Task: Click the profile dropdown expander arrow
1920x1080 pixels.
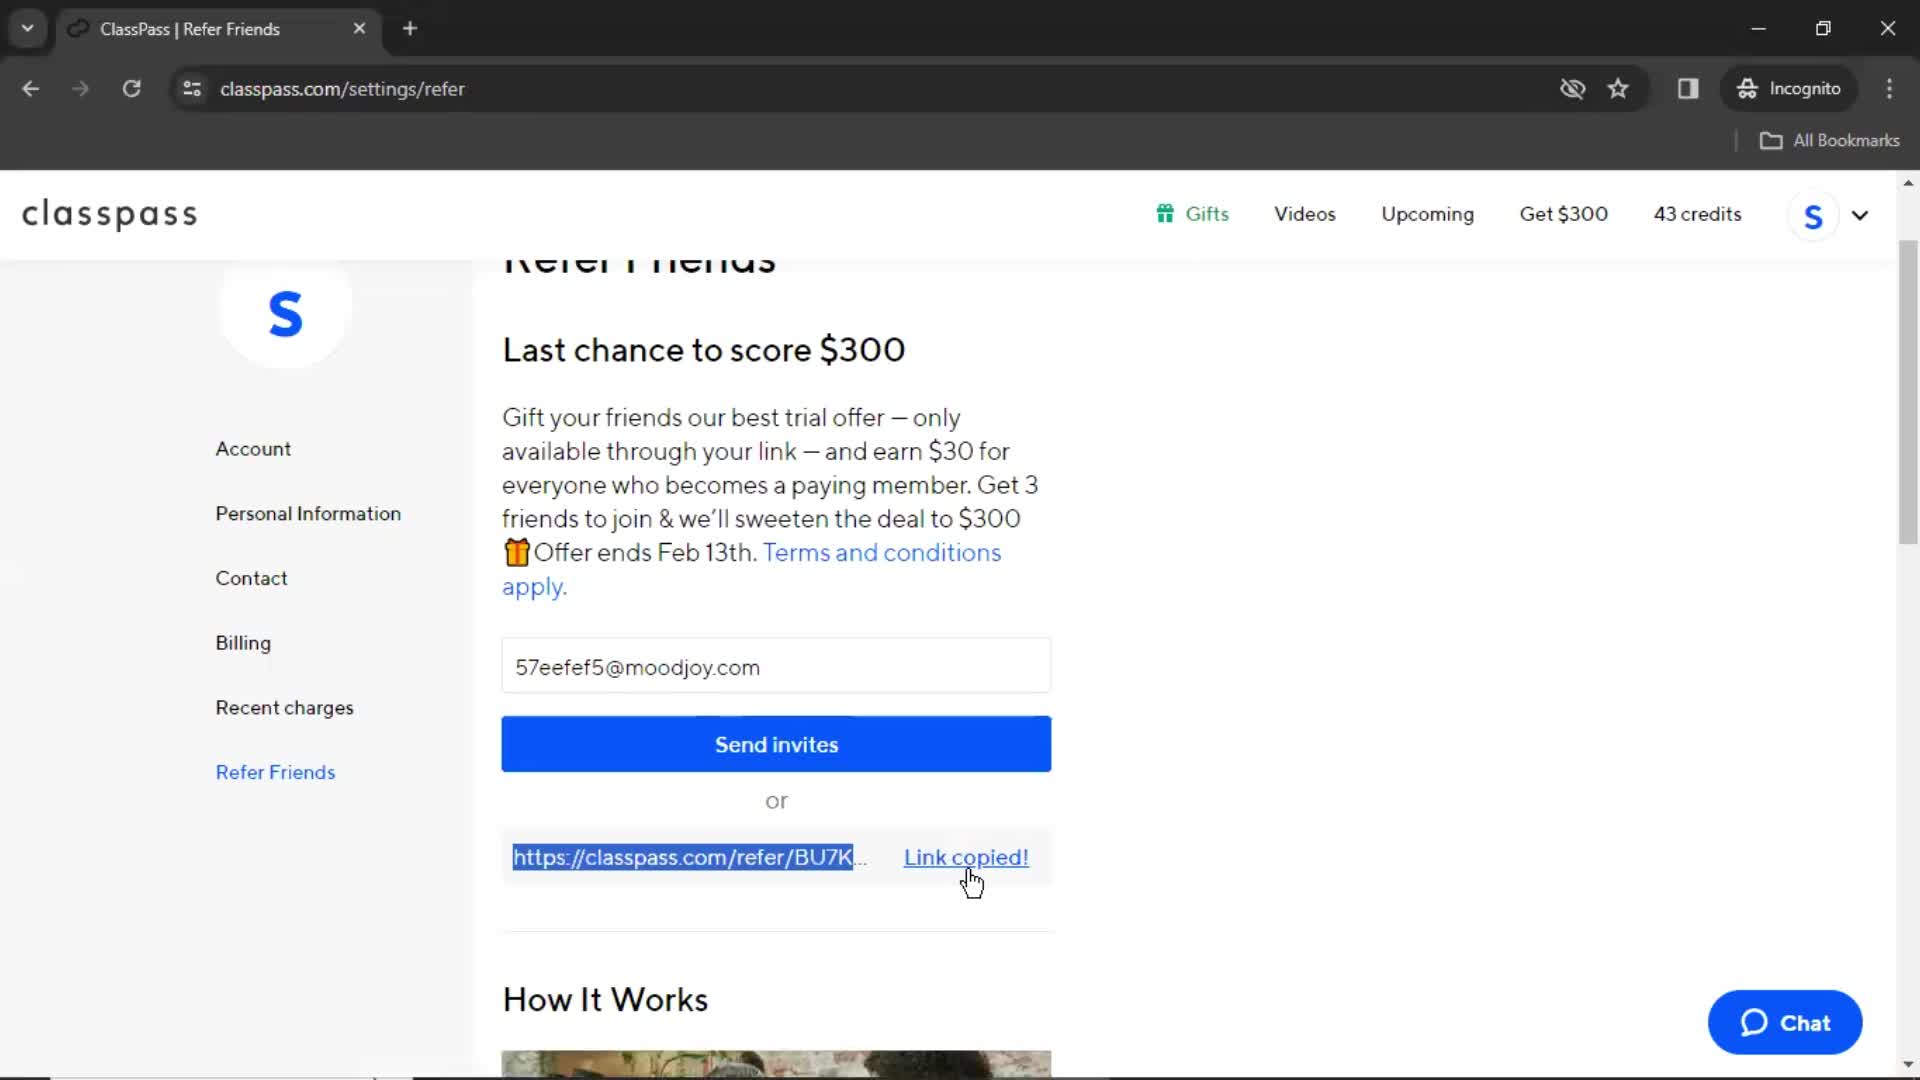Action: point(1859,215)
